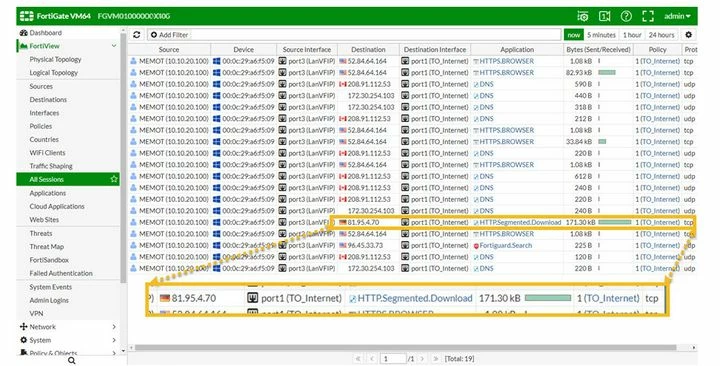Click the favorite star on All Sessions
Screen dimensions: 720x366
114,179
